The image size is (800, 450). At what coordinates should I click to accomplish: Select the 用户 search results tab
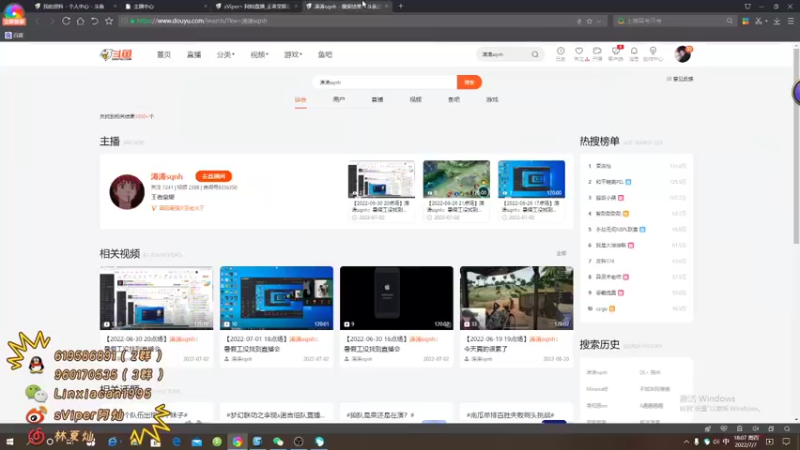(339, 99)
